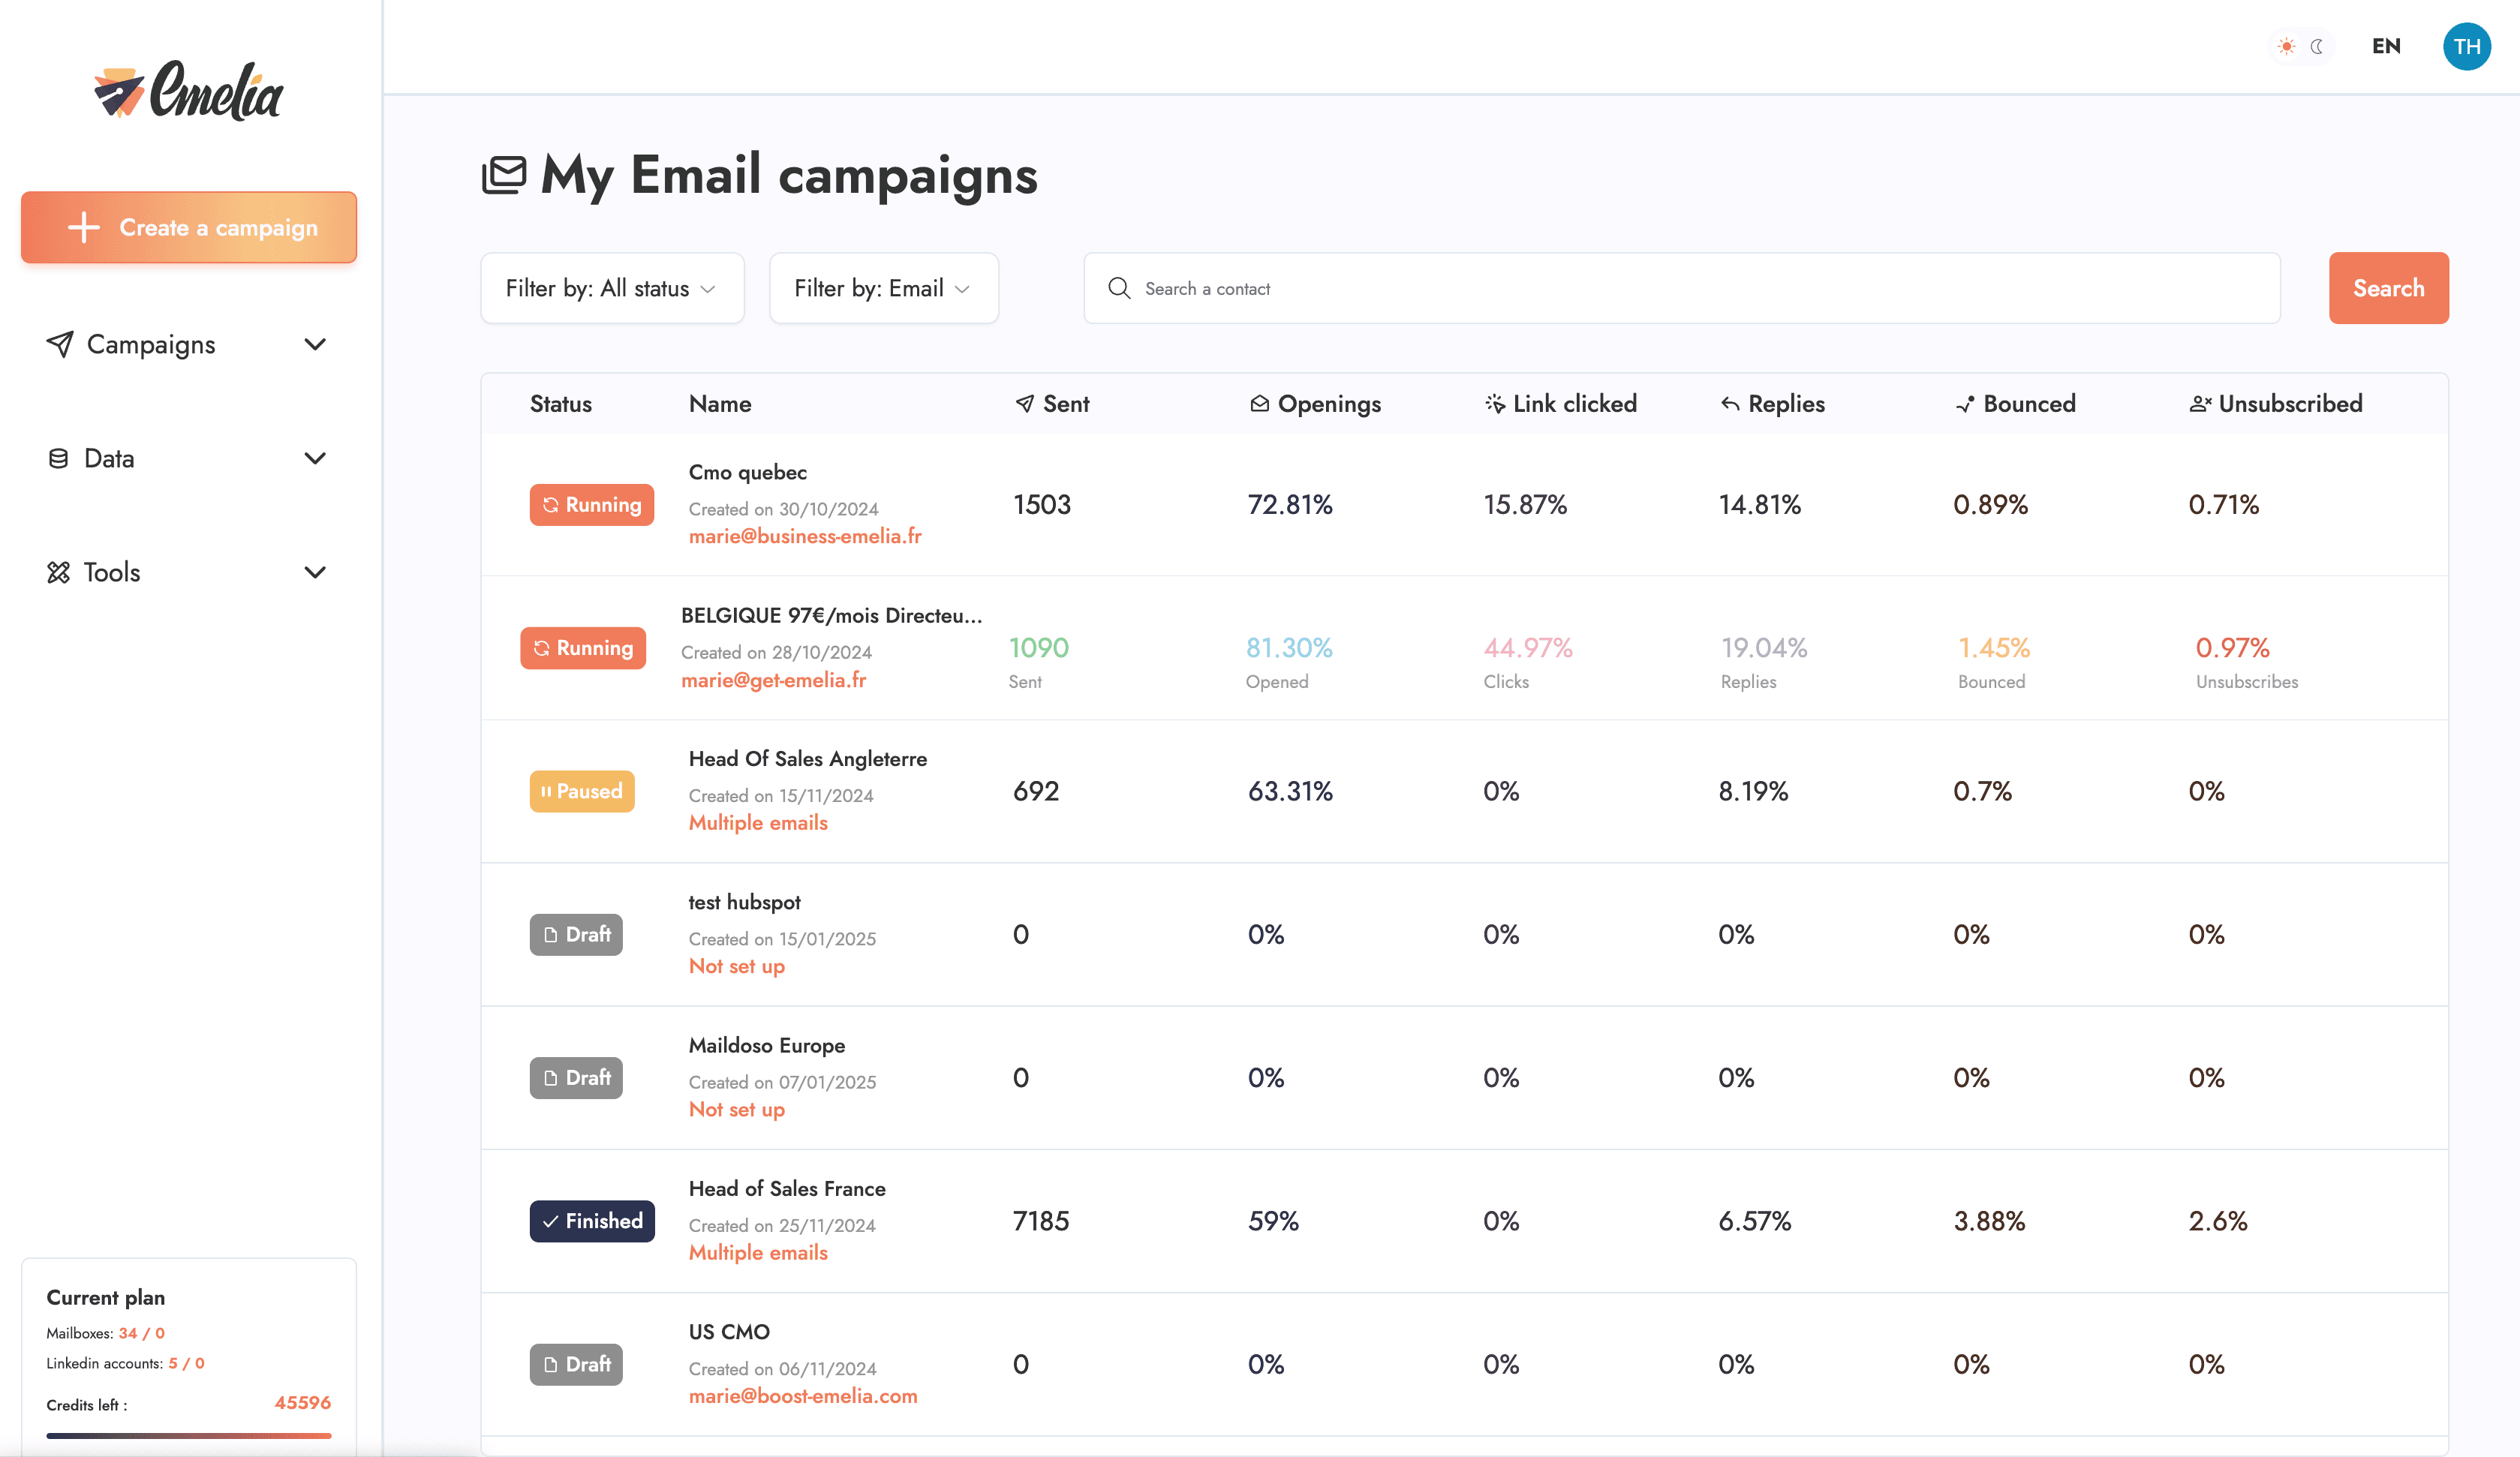The width and height of the screenshot is (2520, 1457).
Task: Click marie@business-emelia.fr email link
Action: click(803, 534)
